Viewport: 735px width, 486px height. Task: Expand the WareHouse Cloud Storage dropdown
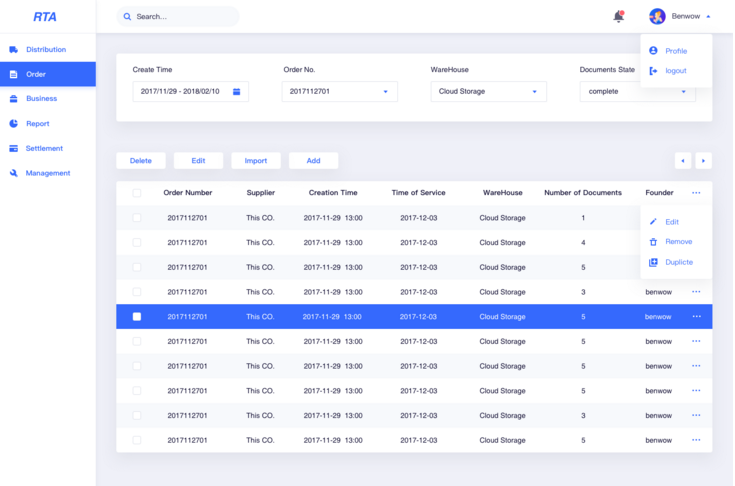click(x=534, y=91)
